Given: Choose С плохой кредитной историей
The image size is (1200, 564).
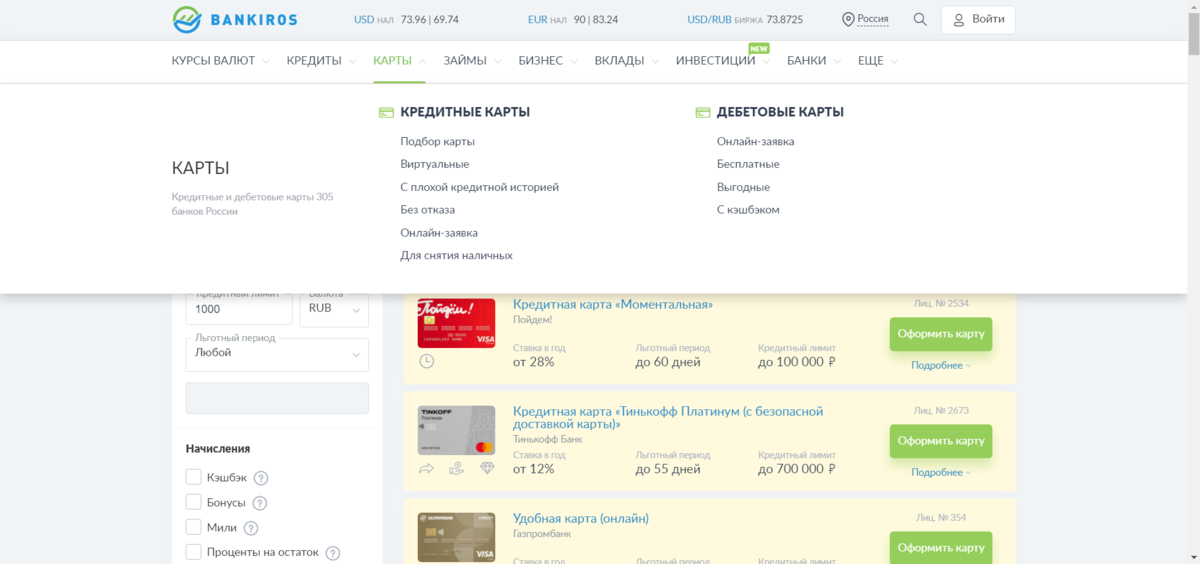Looking at the screenshot, I should [x=479, y=187].
